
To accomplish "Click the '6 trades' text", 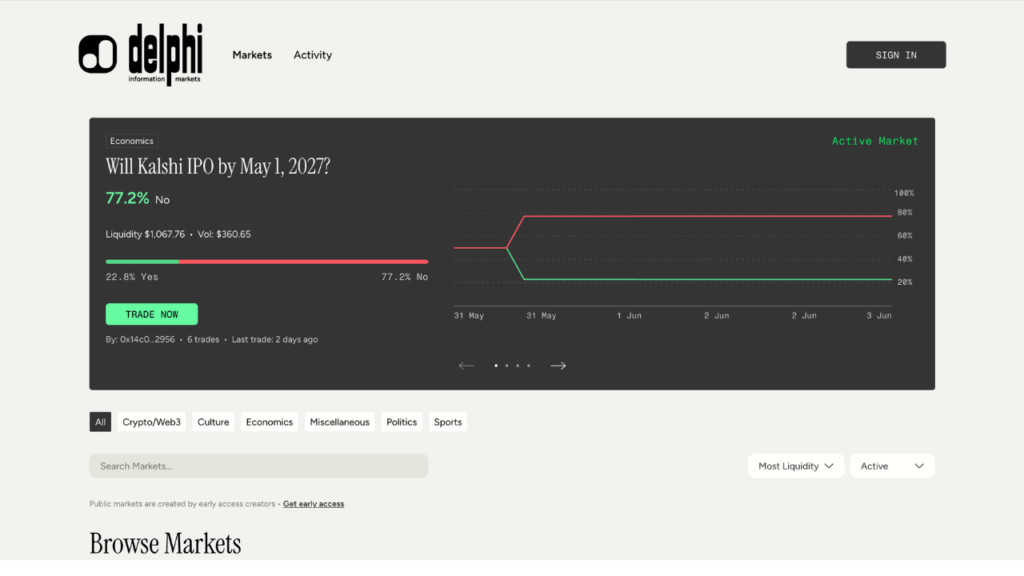I will pos(203,340).
